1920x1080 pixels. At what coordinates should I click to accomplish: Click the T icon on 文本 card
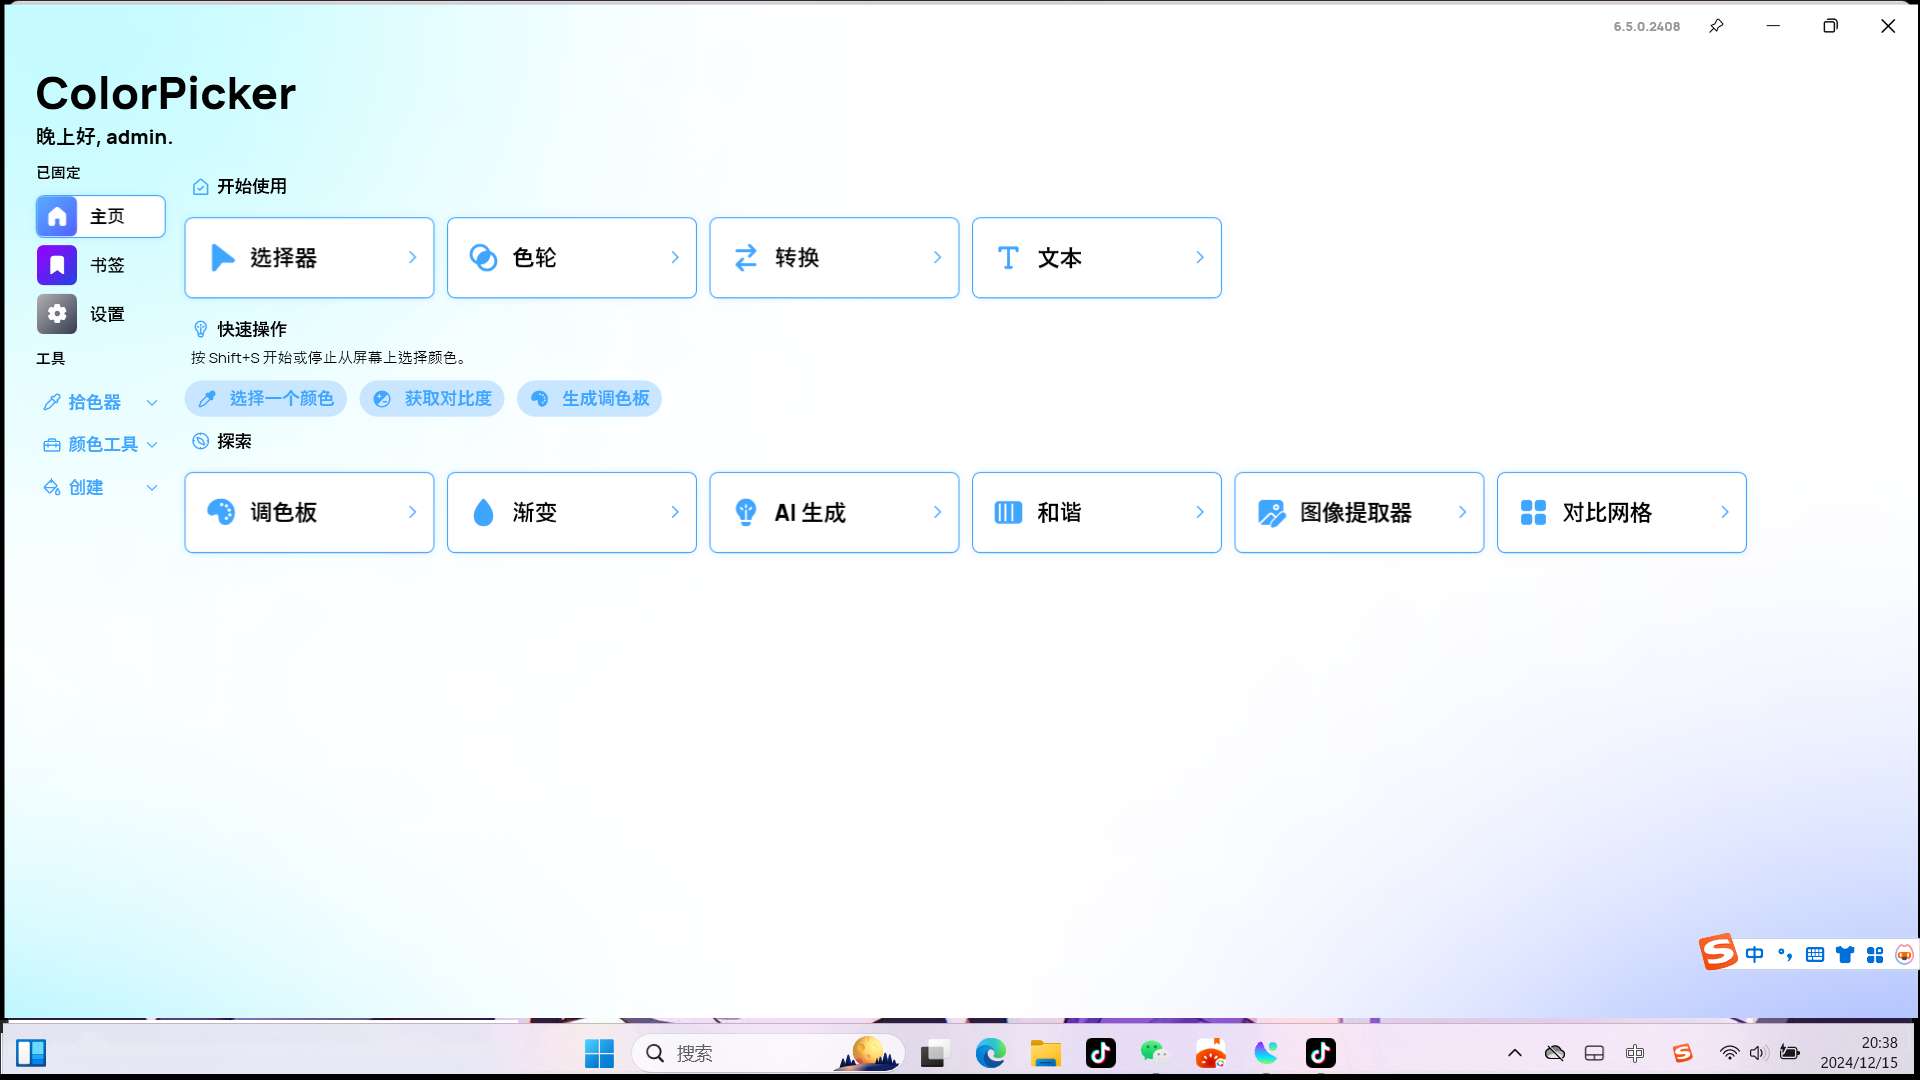pos(1008,258)
